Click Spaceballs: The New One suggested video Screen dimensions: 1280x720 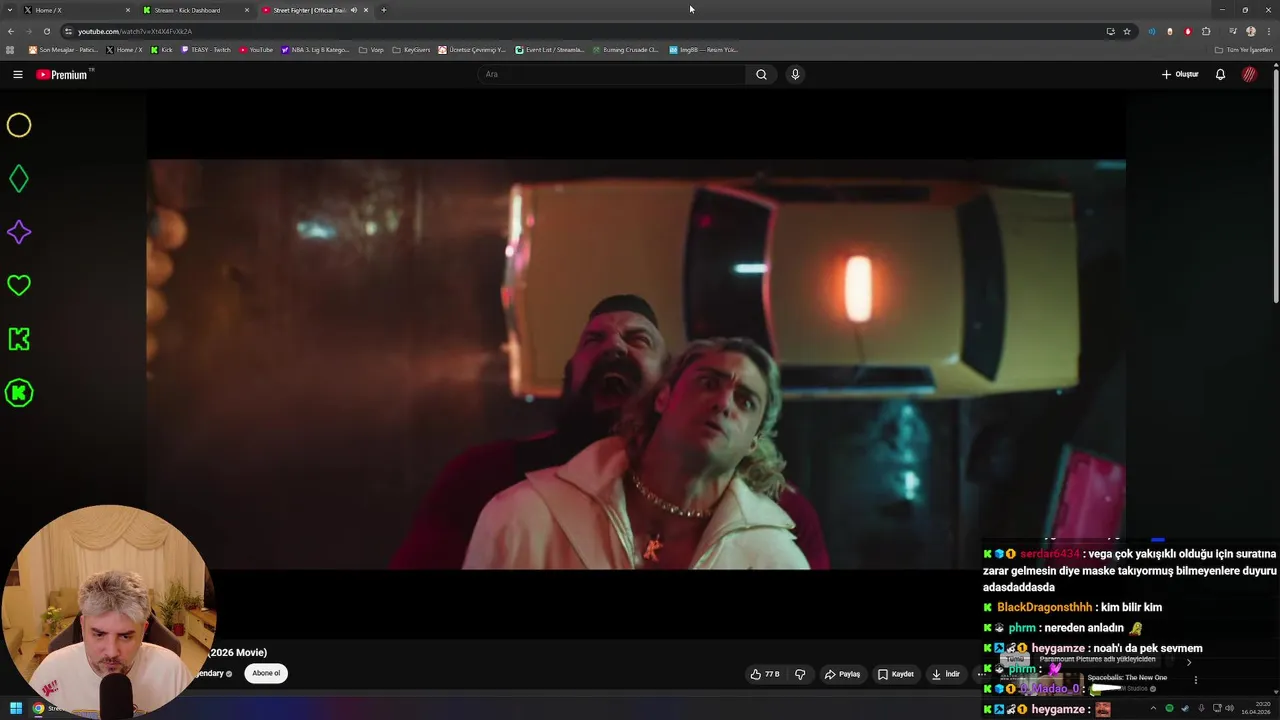pos(1127,677)
